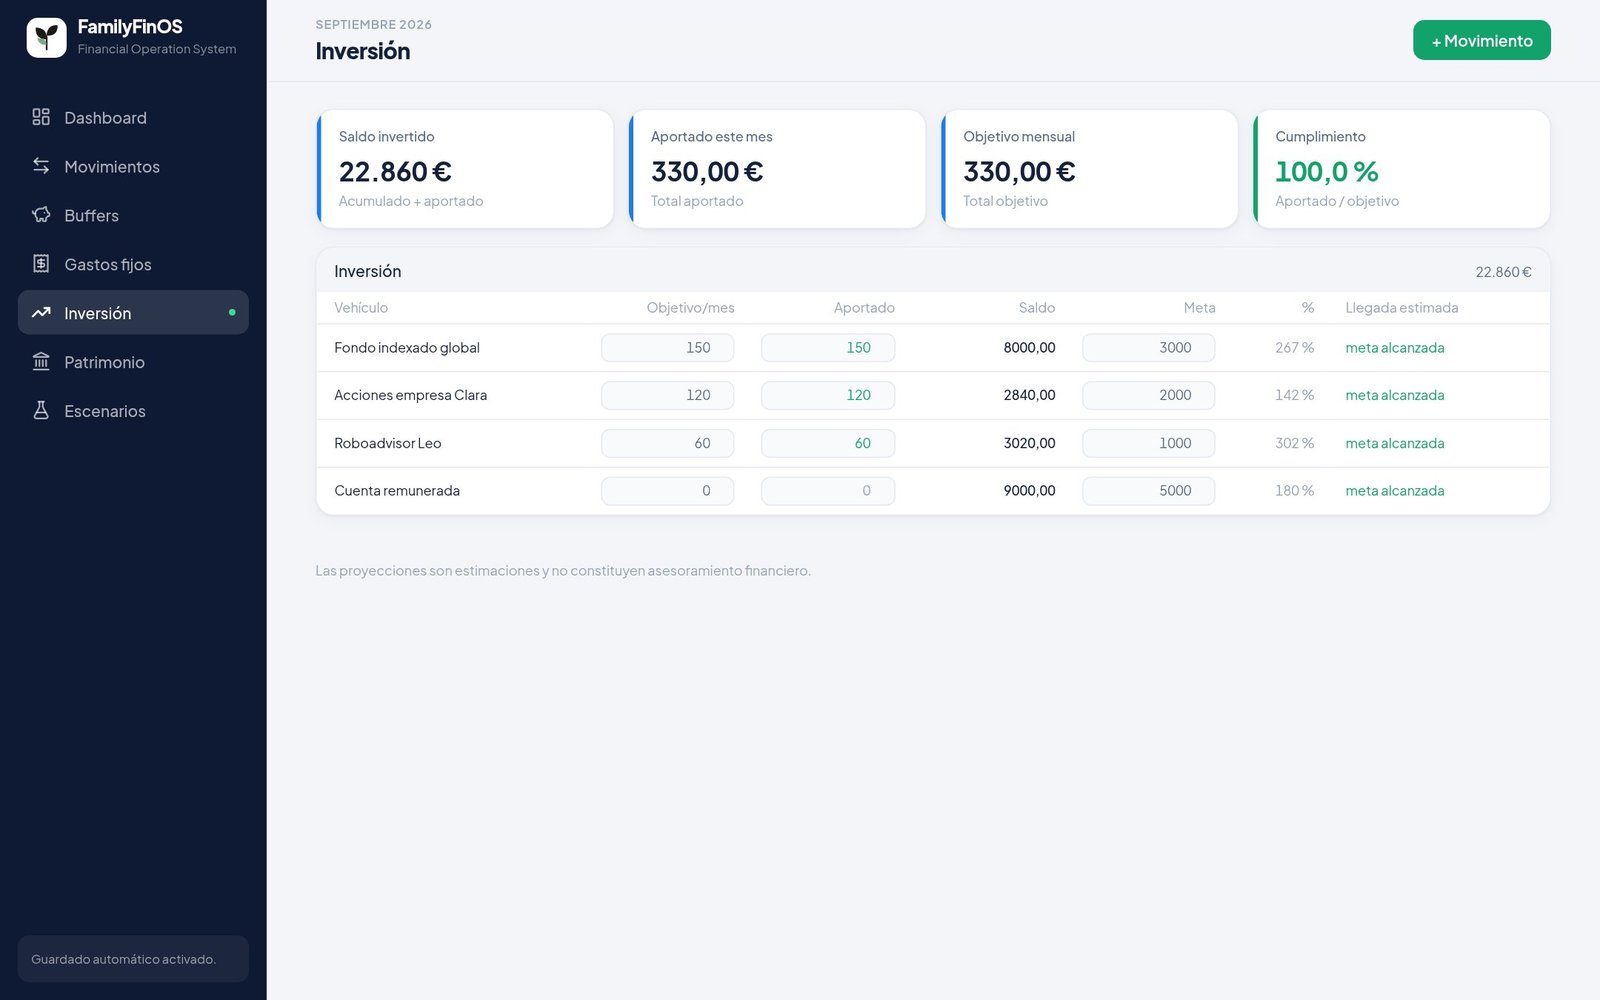Click the Acciones empresa Clara row name
The image size is (1600, 1000).
click(410, 395)
